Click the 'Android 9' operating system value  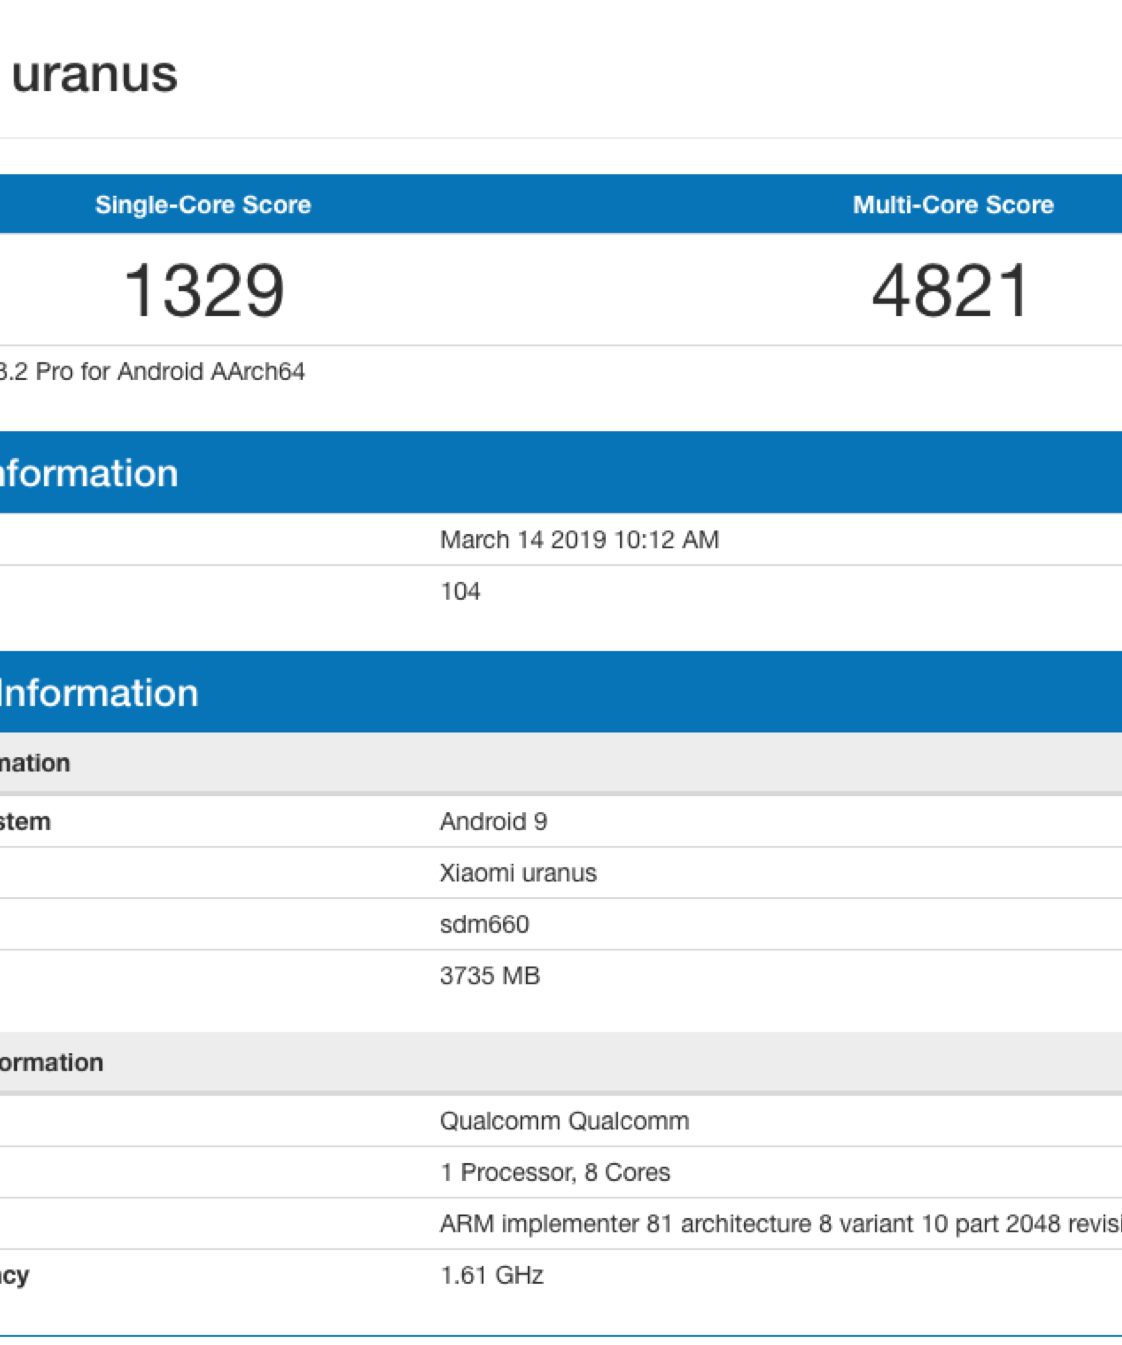tap(493, 822)
